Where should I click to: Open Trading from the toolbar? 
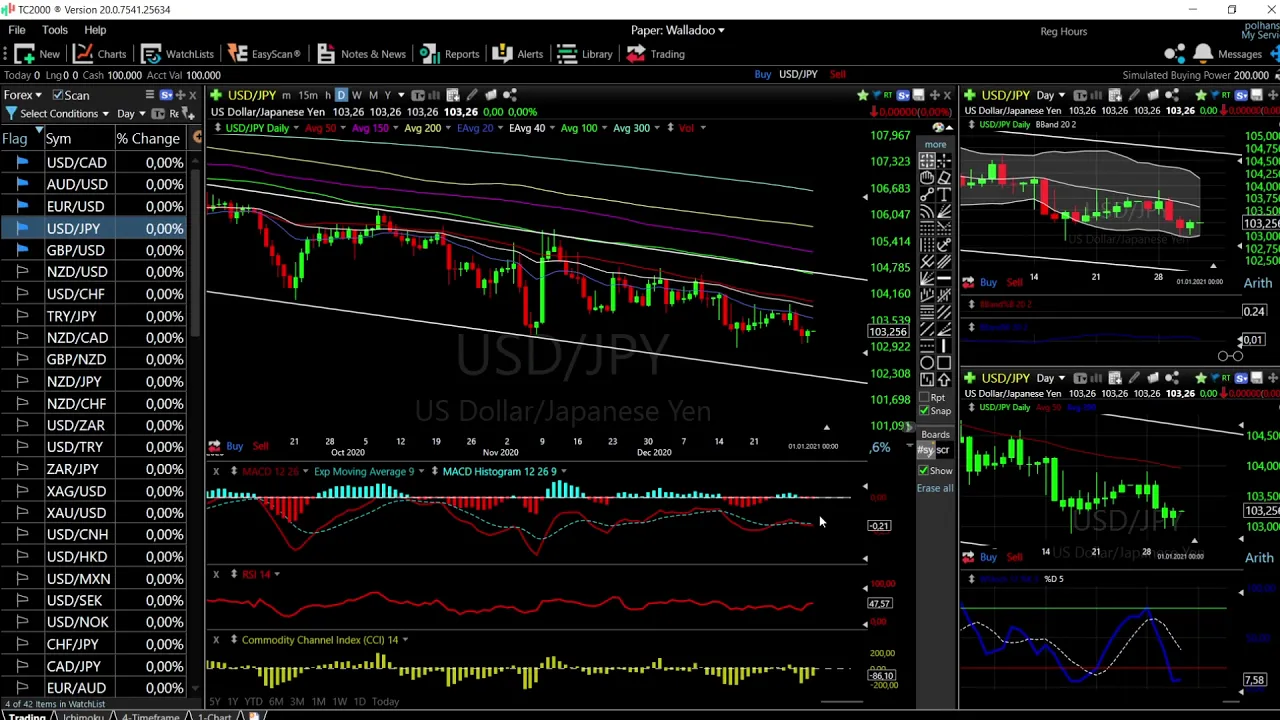click(x=656, y=54)
